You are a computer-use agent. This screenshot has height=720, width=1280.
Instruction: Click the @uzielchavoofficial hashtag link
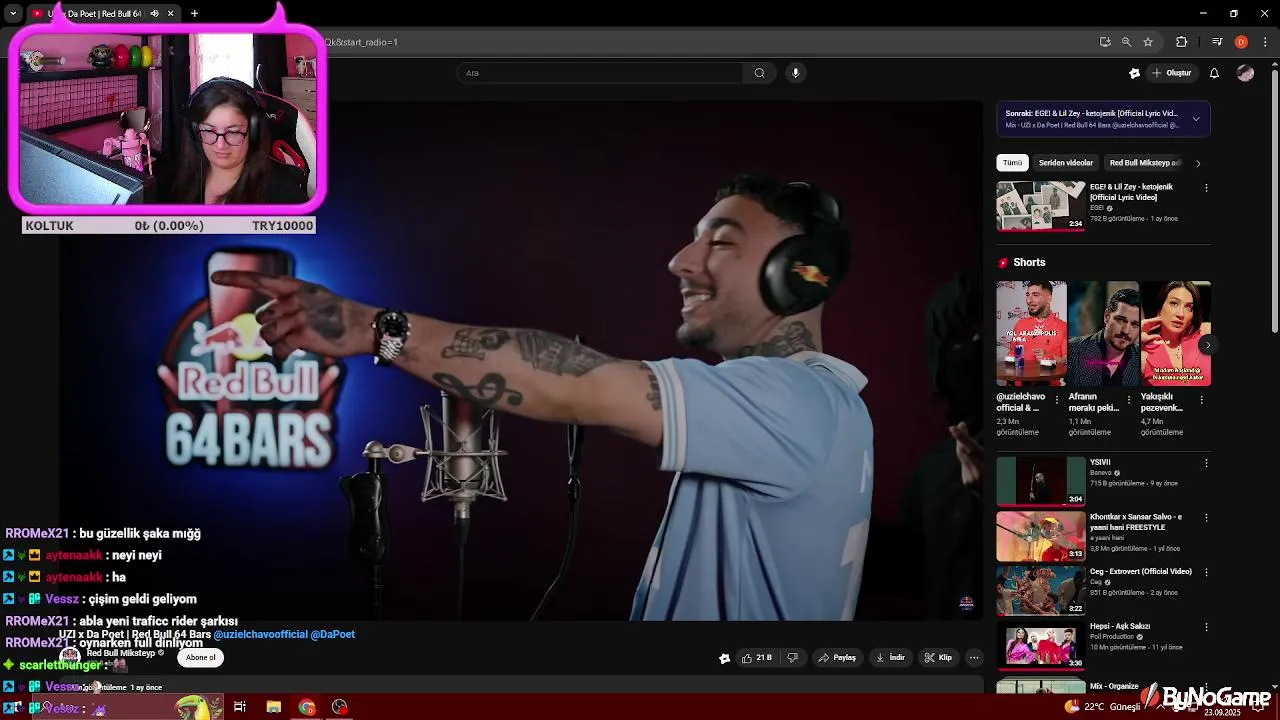pyautogui.click(x=260, y=634)
